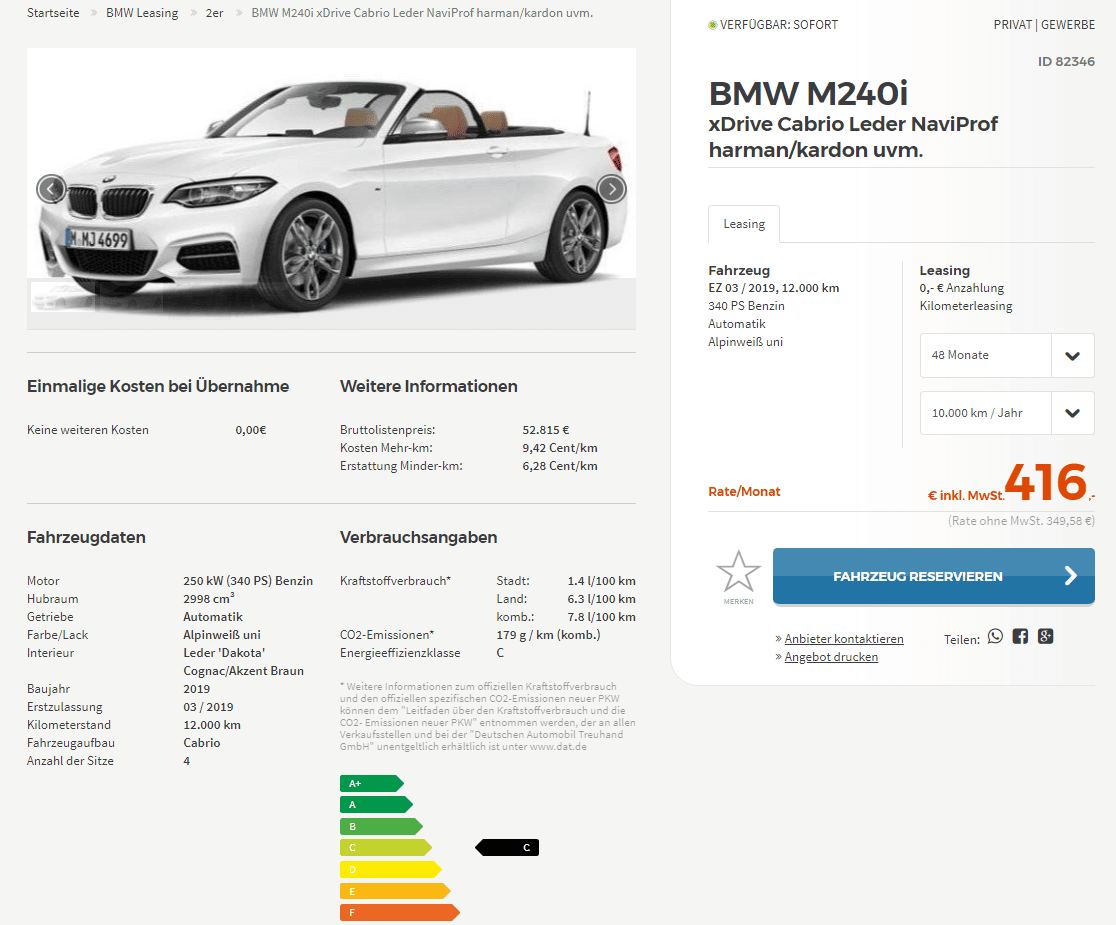Click the main BMW M240i photo

click(x=332, y=189)
